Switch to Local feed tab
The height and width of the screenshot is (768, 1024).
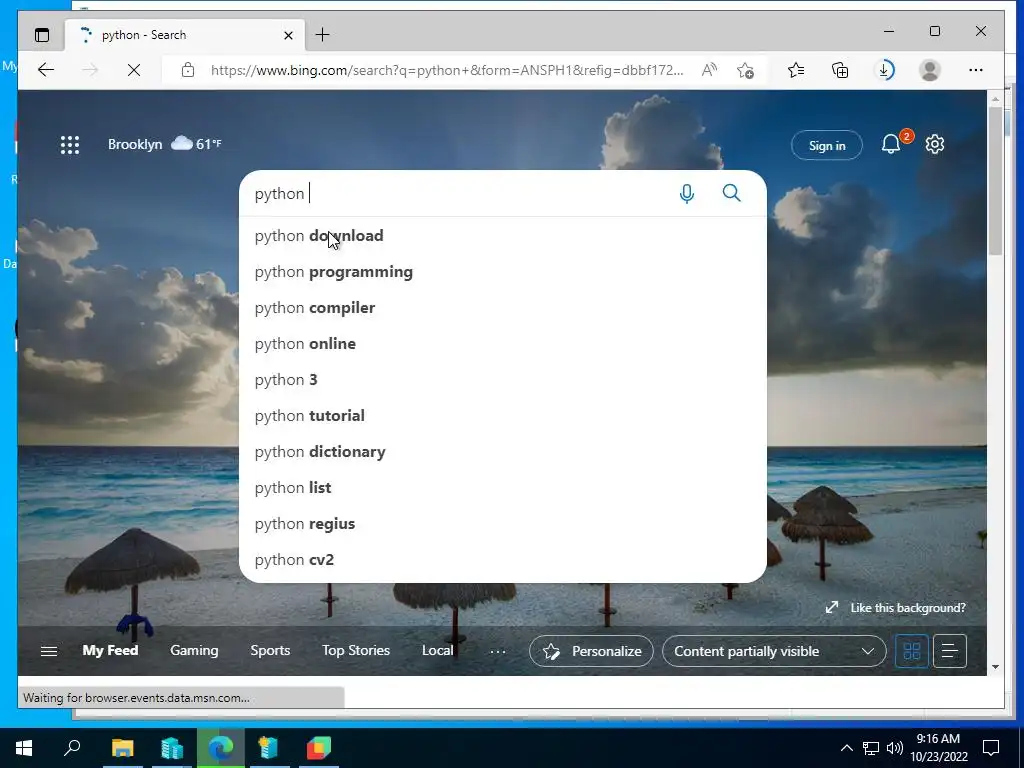pyautogui.click(x=438, y=650)
